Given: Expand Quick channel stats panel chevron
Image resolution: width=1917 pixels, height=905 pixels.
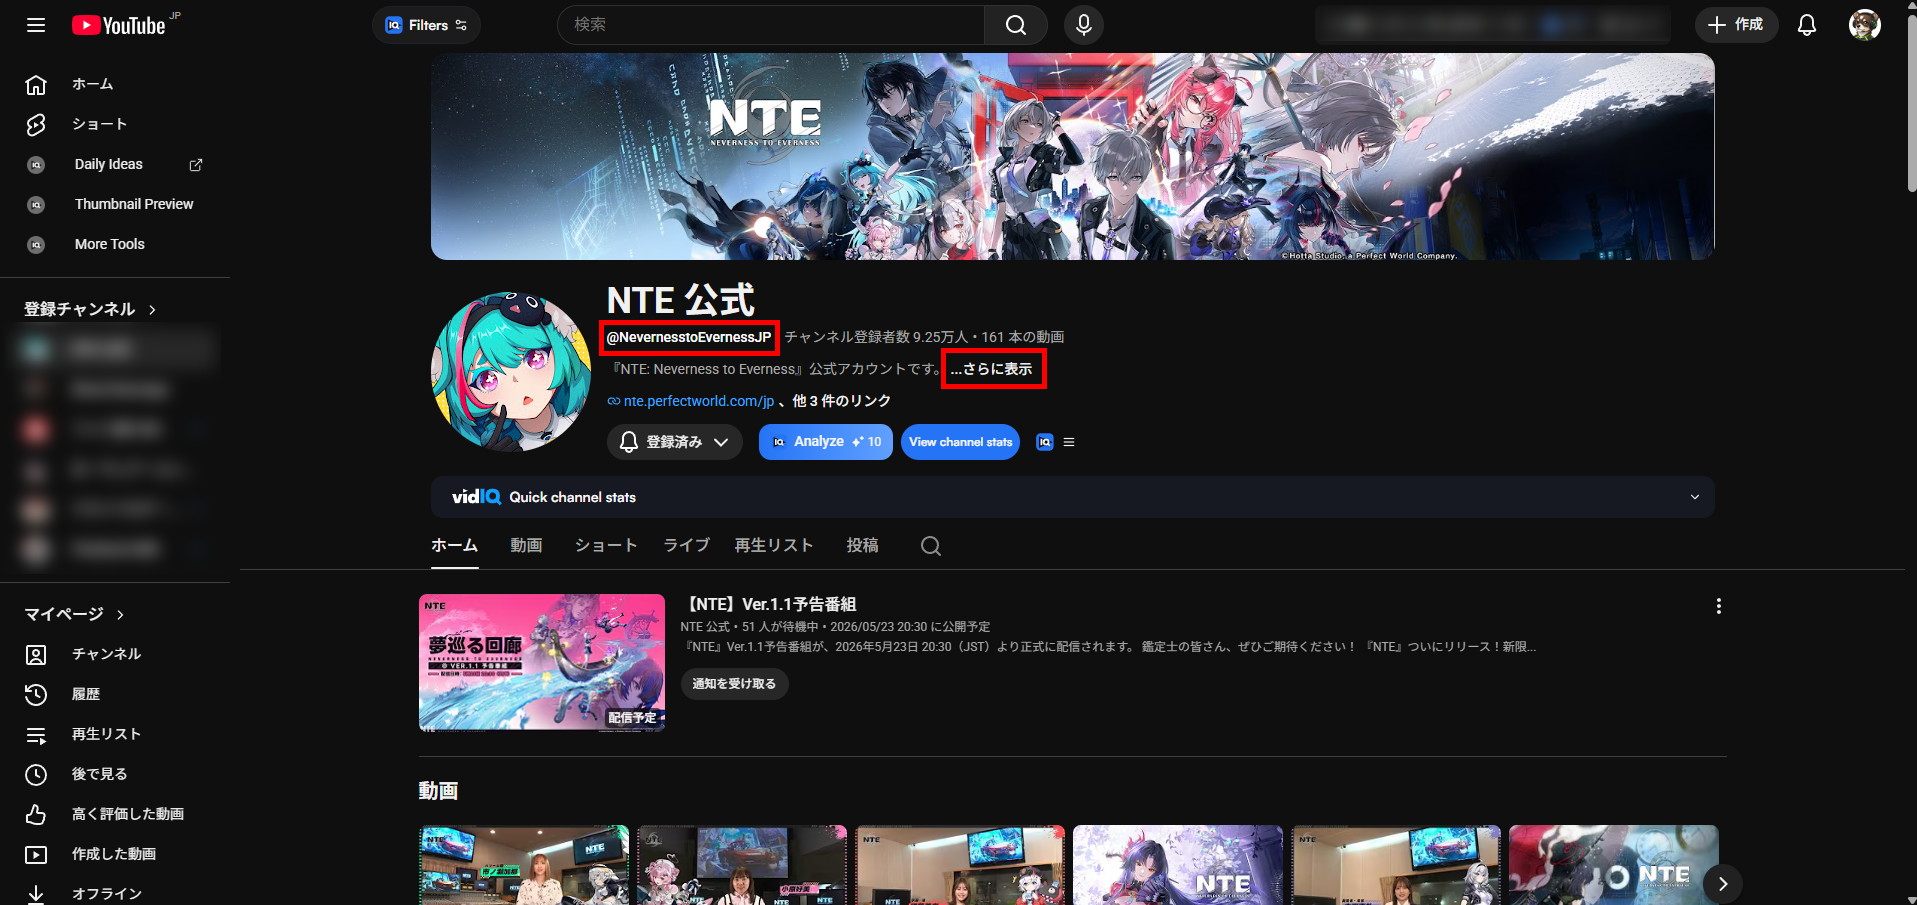Looking at the screenshot, I should pyautogui.click(x=1695, y=497).
